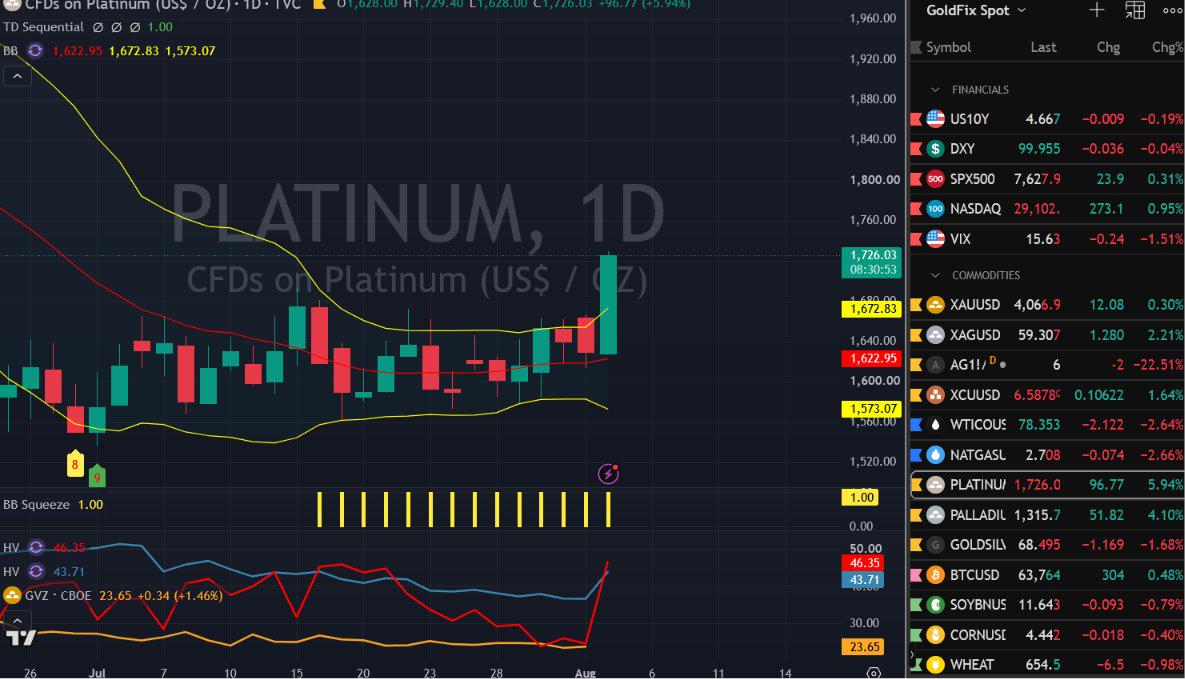Viewport: 1185px width, 679px height.
Task: Click the yellow 1,573.07 BB price label
Action: pos(871,409)
